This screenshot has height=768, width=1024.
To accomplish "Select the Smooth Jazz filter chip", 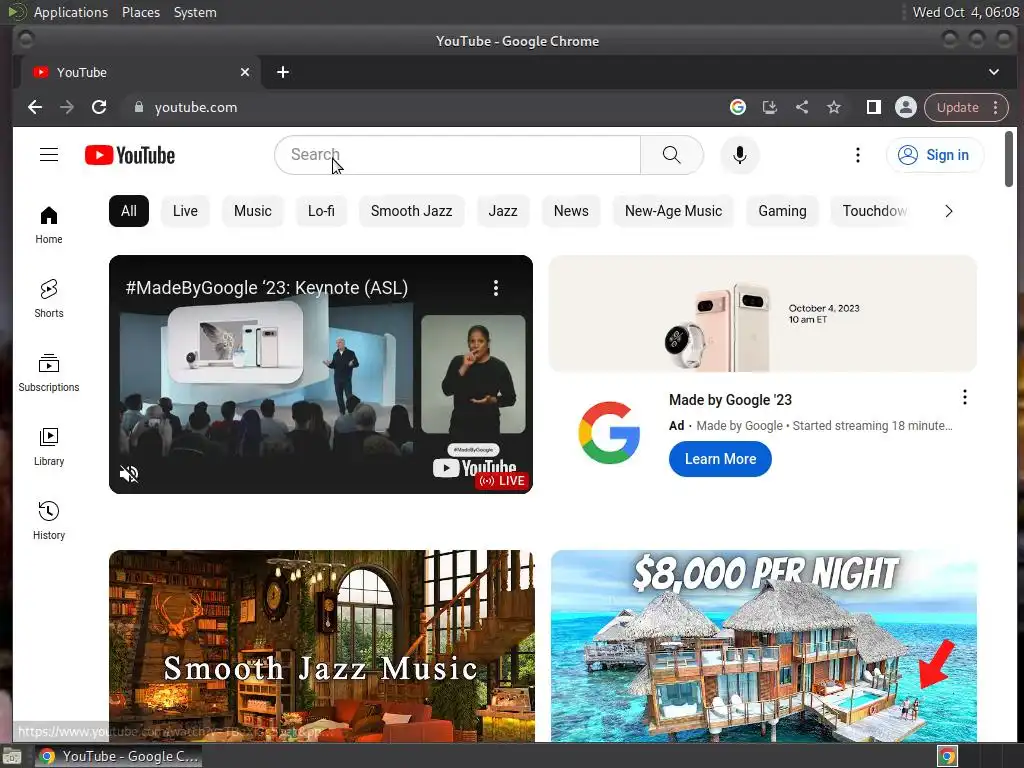I will pyautogui.click(x=411, y=211).
